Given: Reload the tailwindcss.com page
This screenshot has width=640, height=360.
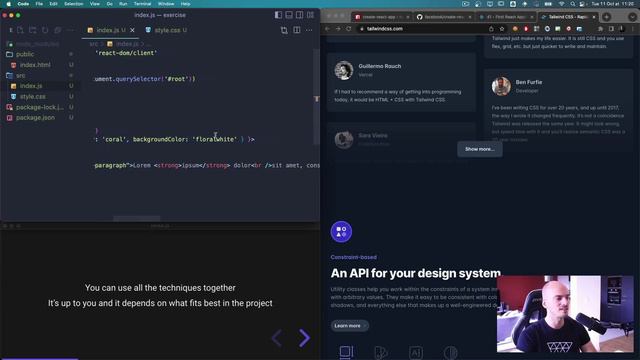Looking at the screenshot, I should 349,29.
